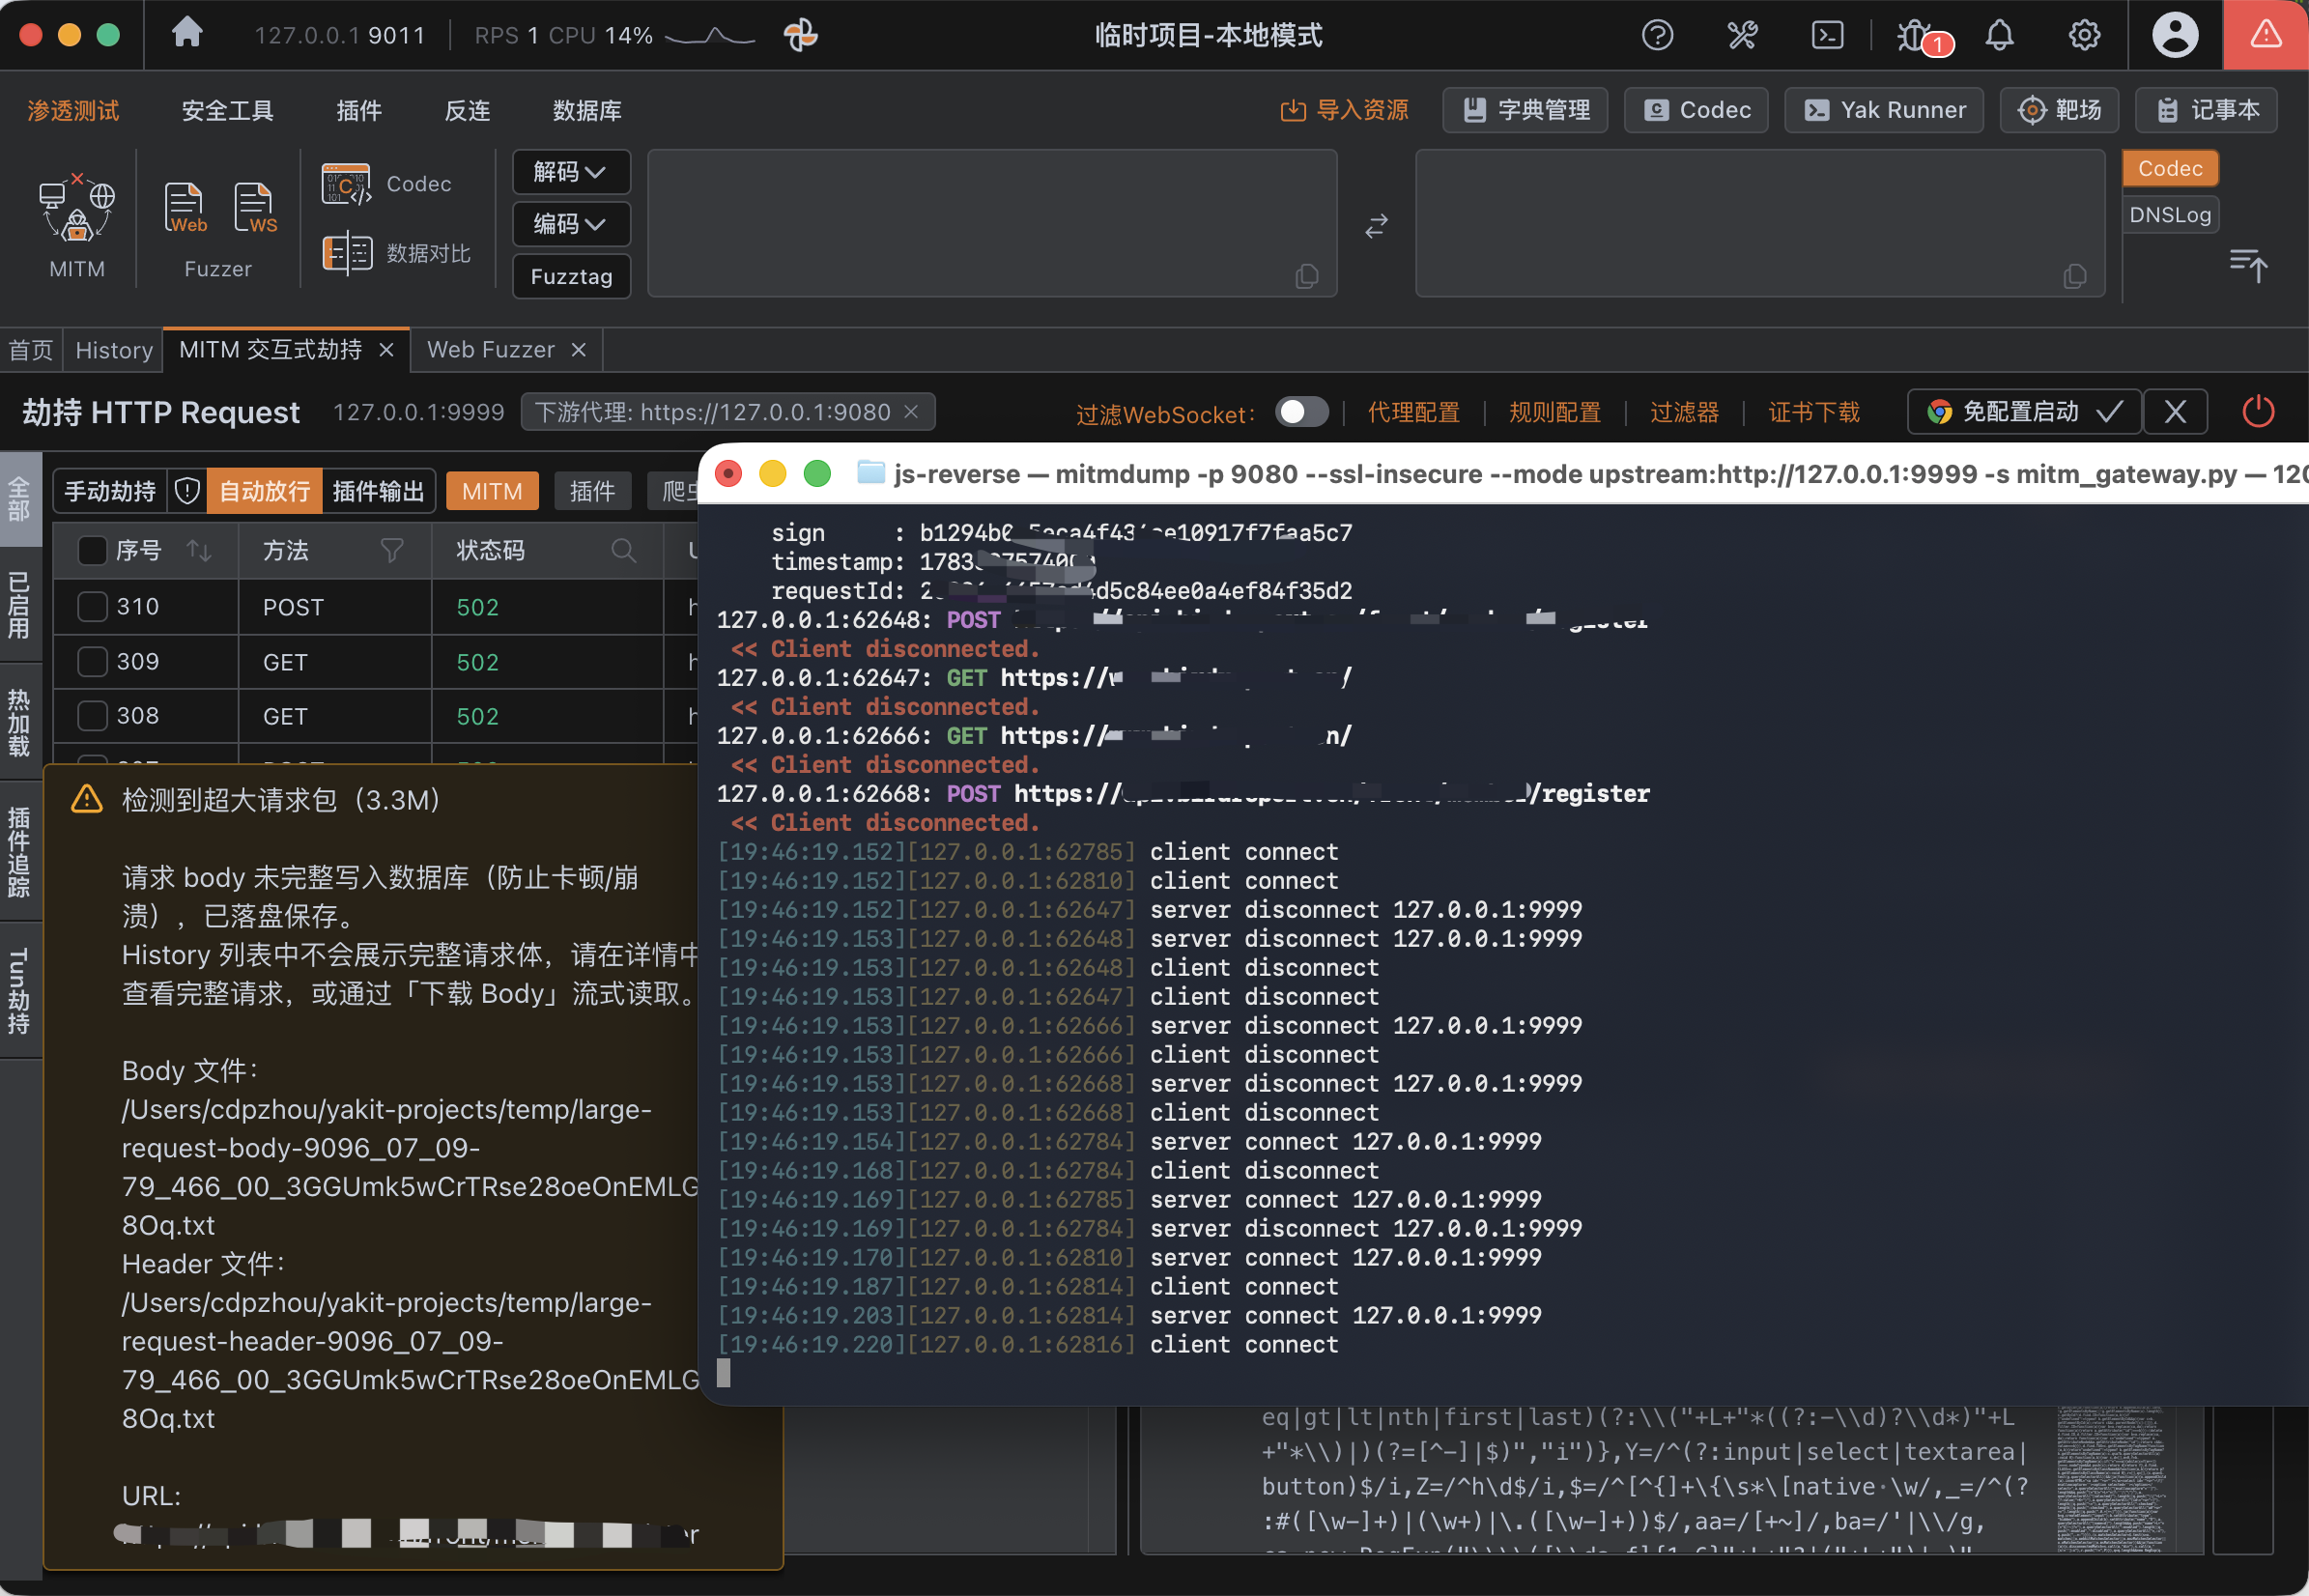The image size is (2309, 1596).
Task: Open 安全工具 menu
Action: 227,110
